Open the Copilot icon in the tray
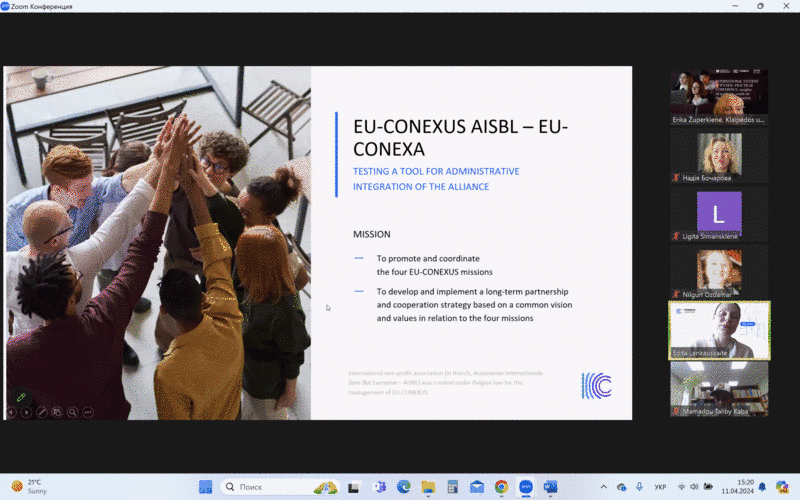 click(x=782, y=487)
